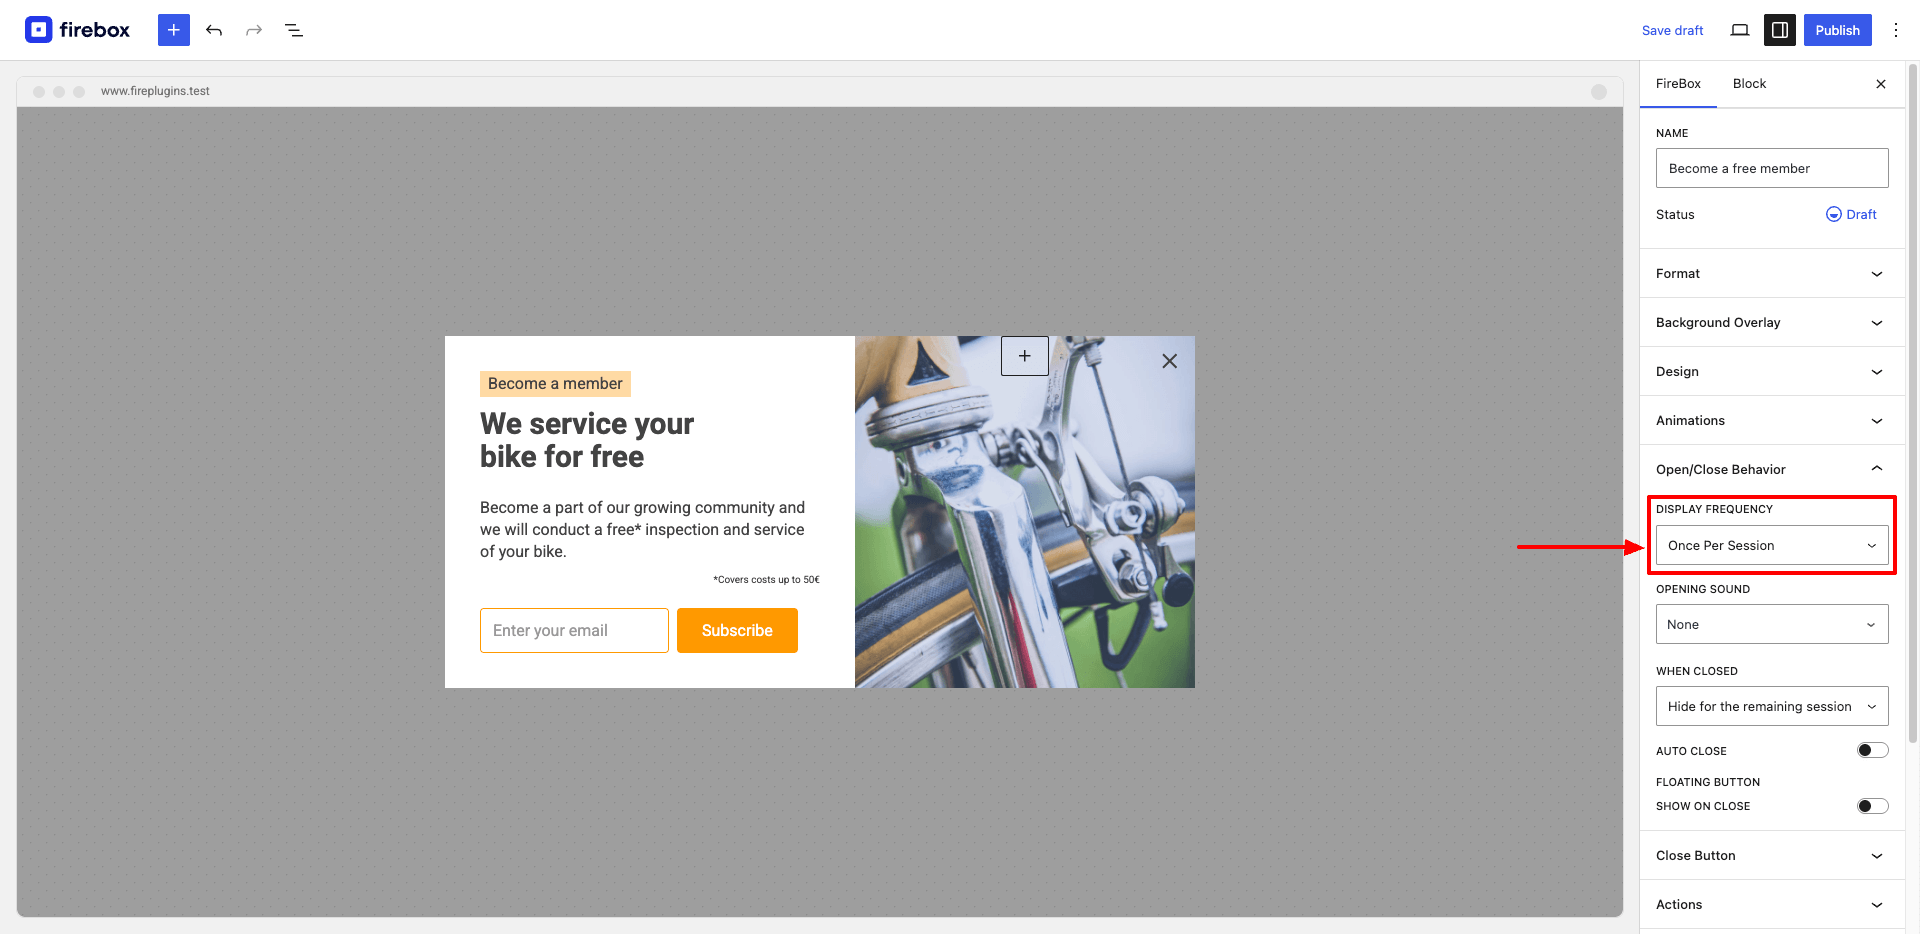Open the laptop preview icon
Image resolution: width=1920 pixels, height=934 pixels.
click(1740, 30)
